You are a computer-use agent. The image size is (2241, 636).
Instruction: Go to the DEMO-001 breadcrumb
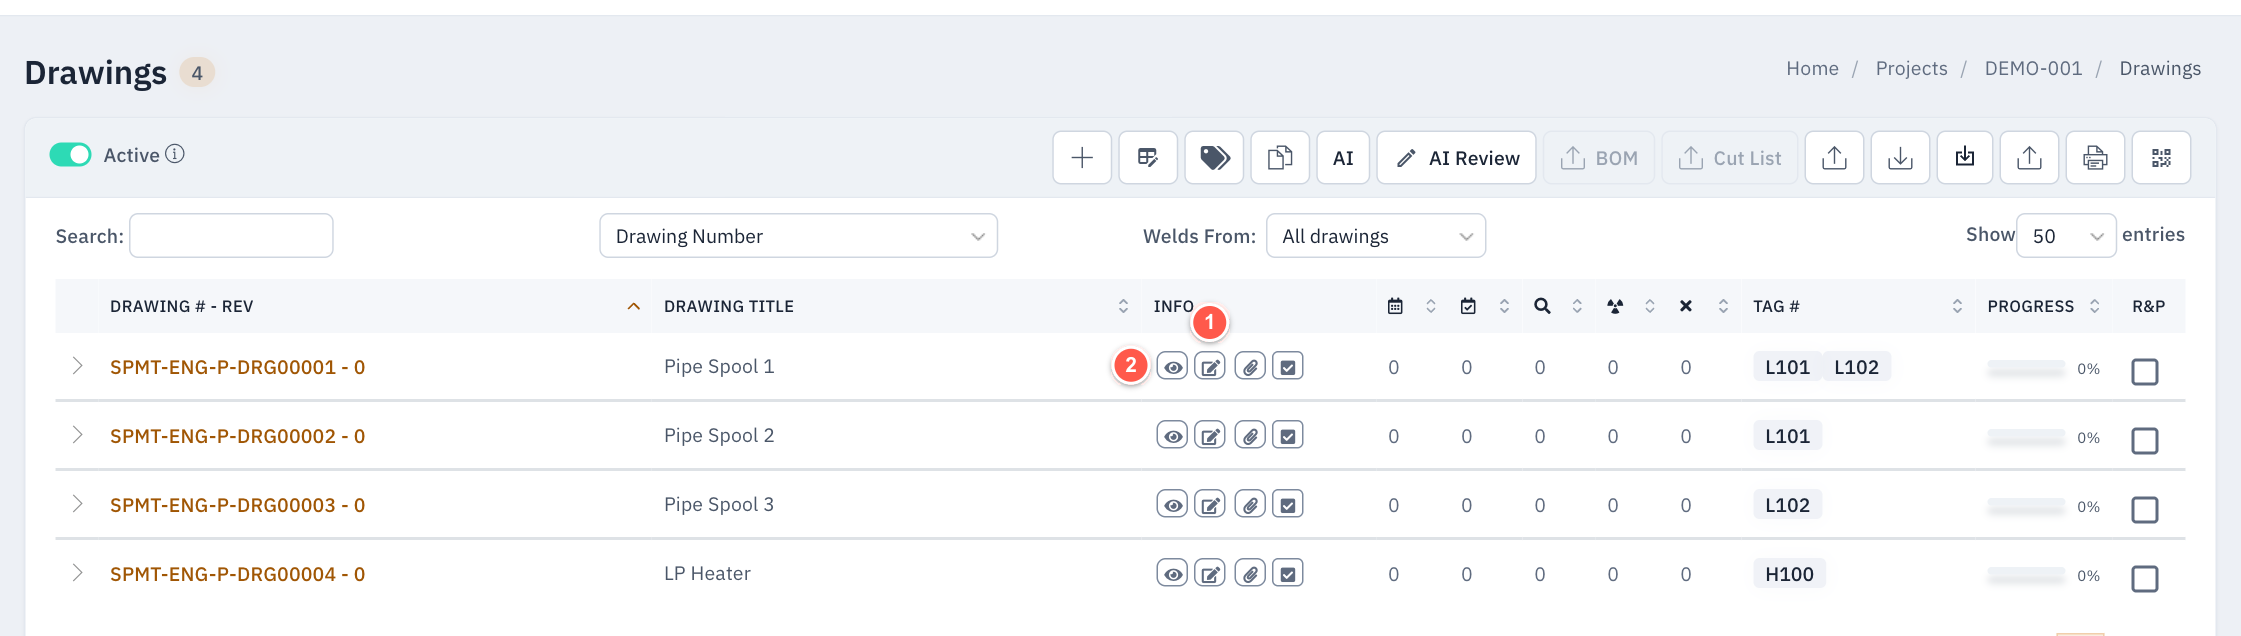pos(2033,68)
